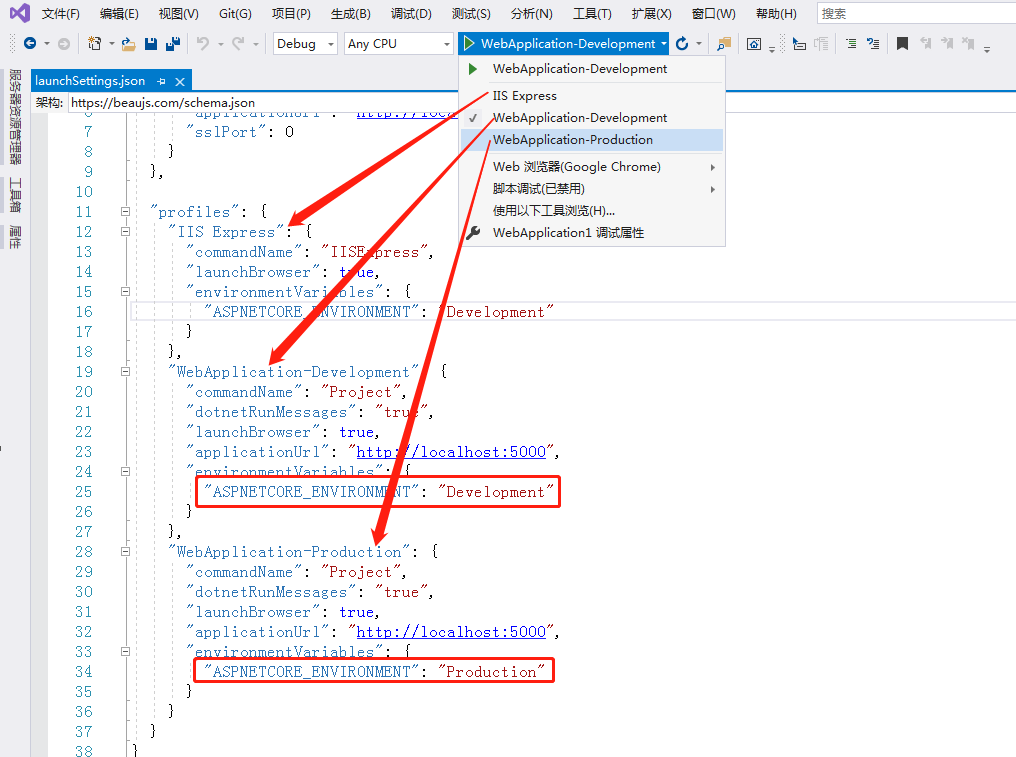Collapse the "profiles" JSON block
The width and height of the screenshot is (1016, 757).
click(126, 211)
